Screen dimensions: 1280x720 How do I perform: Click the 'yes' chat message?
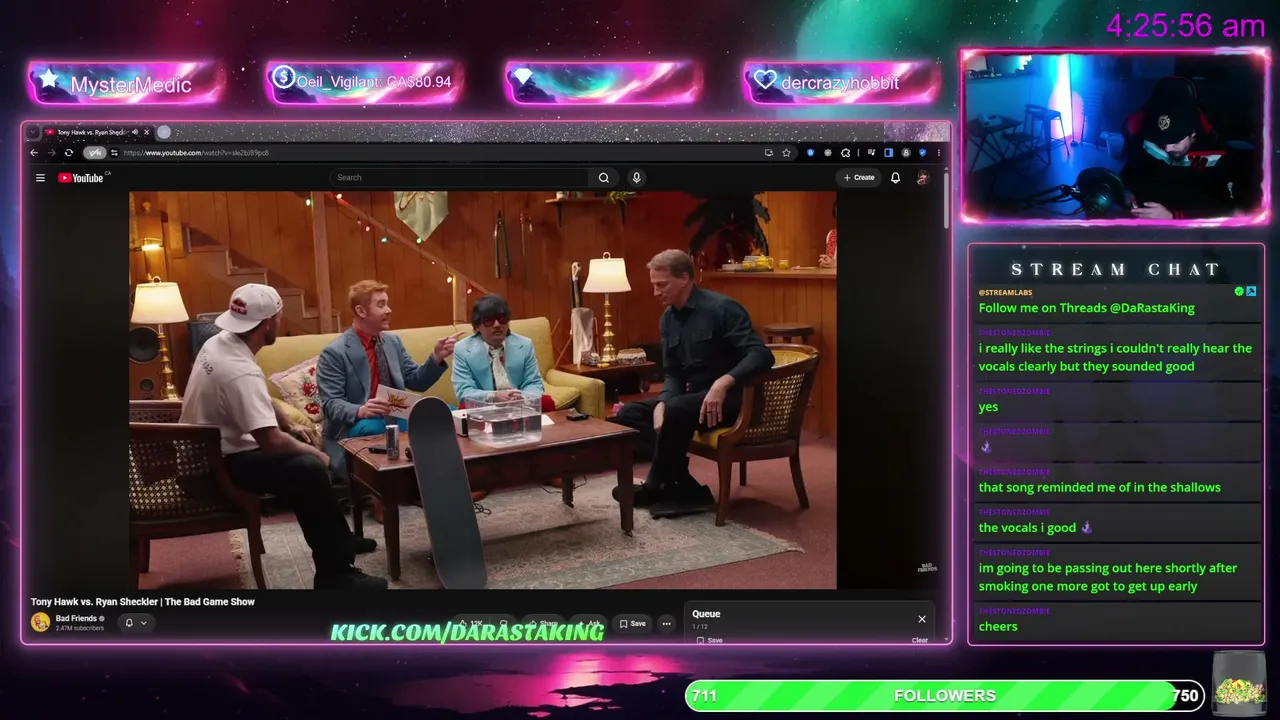click(x=988, y=407)
